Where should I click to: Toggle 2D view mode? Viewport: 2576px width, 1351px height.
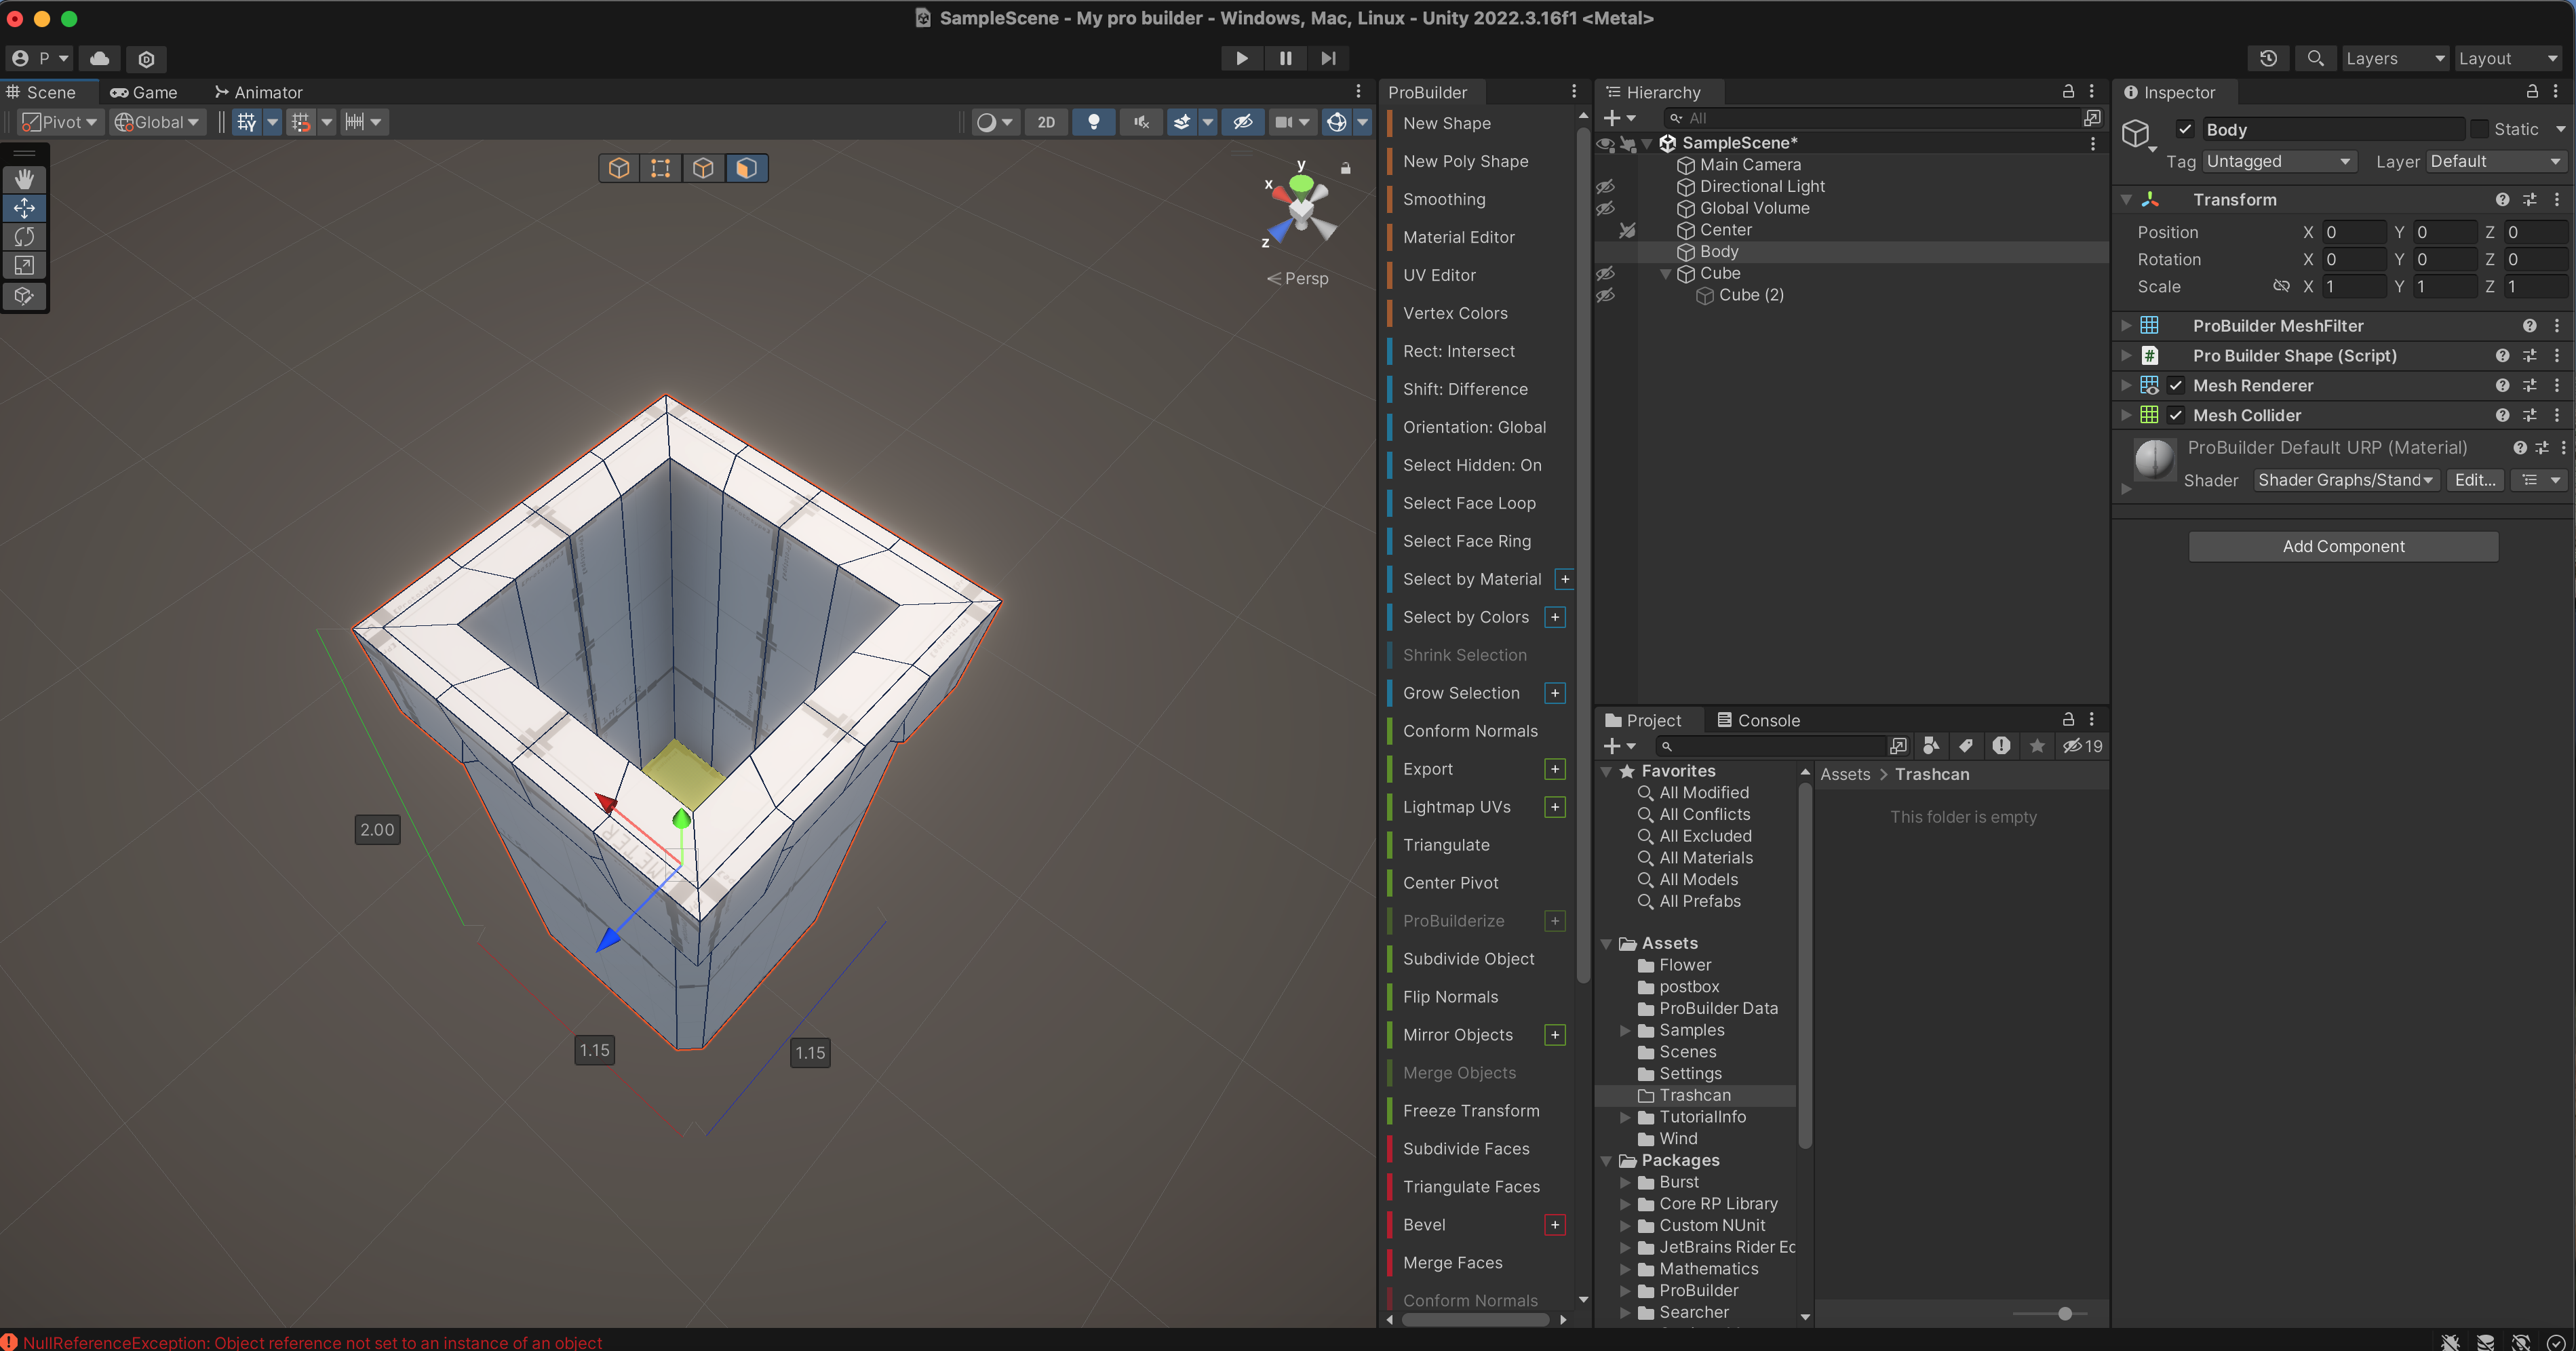[x=1046, y=122]
